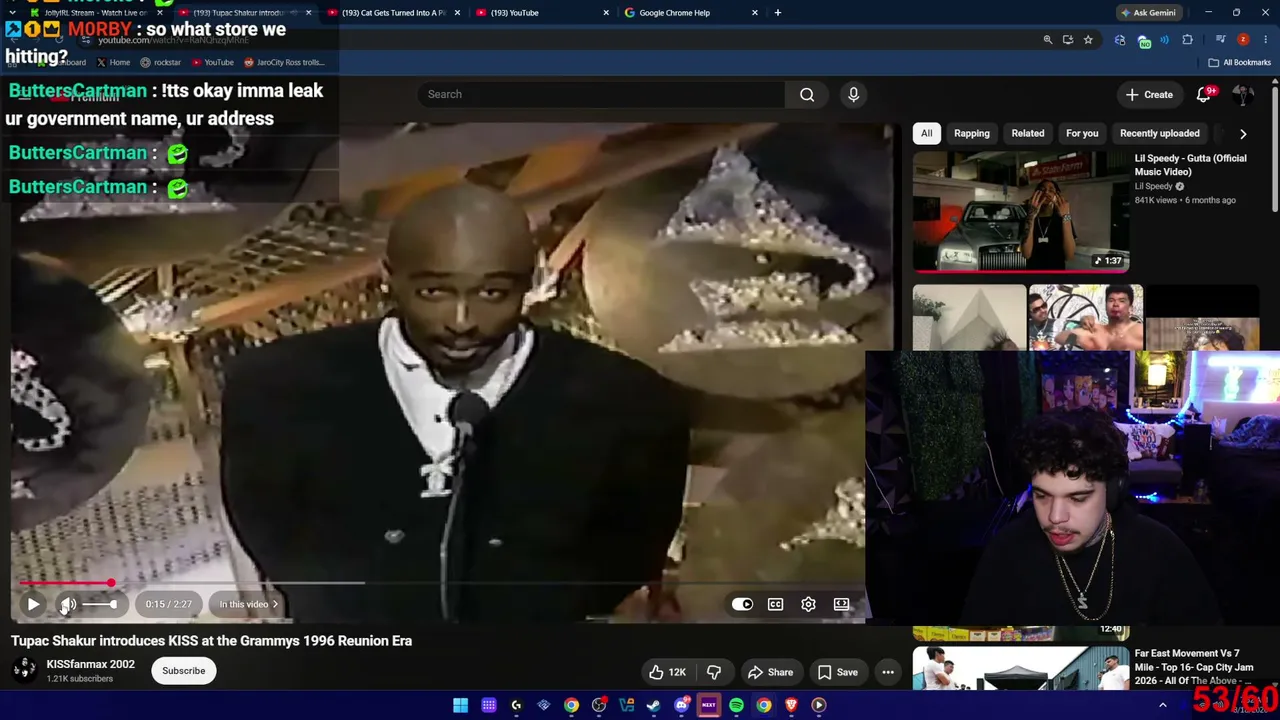Select the Related filter chip

pyautogui.click(x=1027, y=133)
